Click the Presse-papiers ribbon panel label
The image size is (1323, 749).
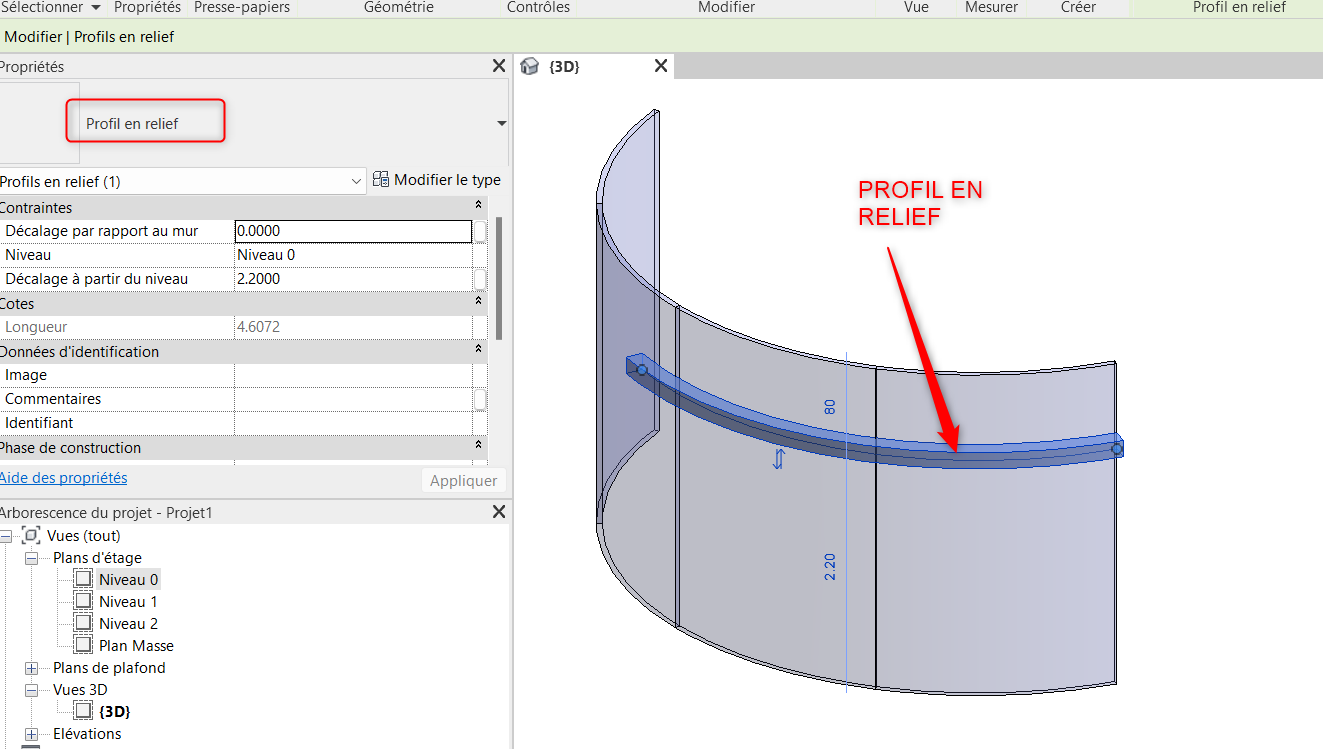(x=242, y=7)
